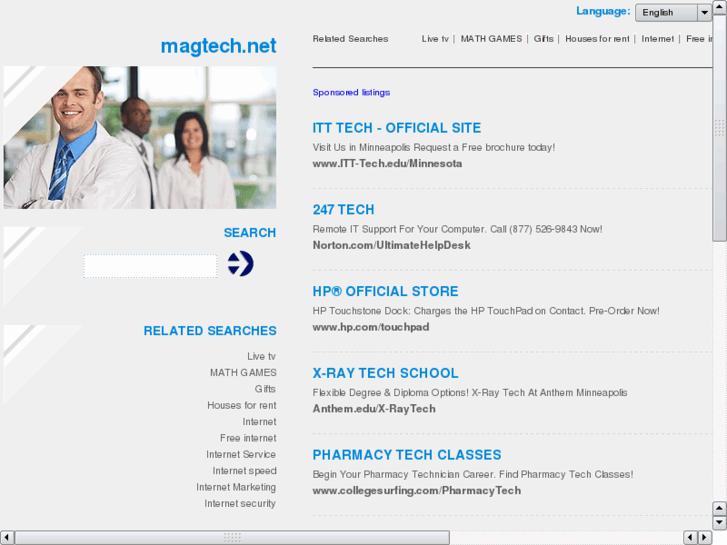727x545 pixels.
Task: Click the vertical scrollbar down arrow at bottom
Action: click(x=719, y=523)
